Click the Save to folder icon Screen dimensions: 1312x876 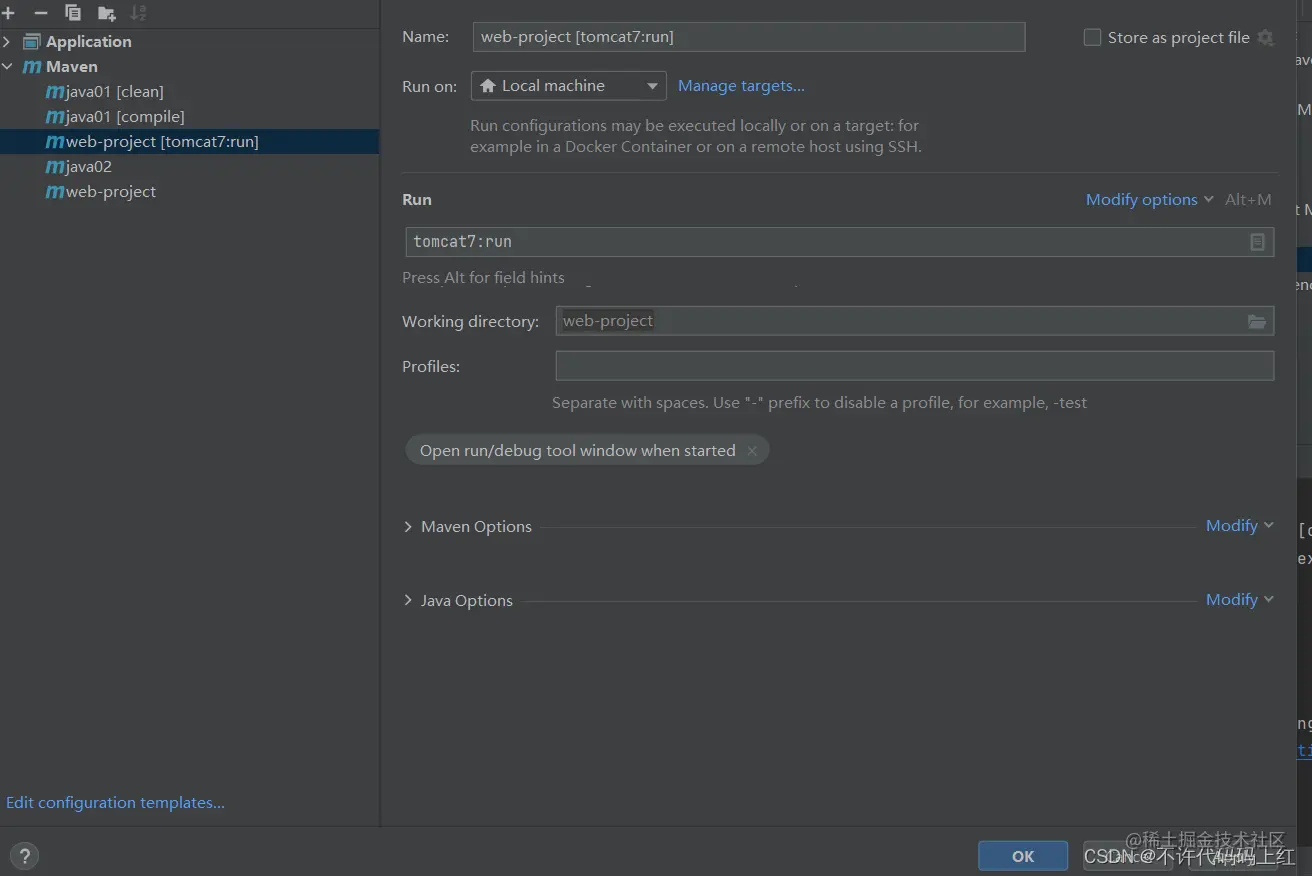[106, 13]
